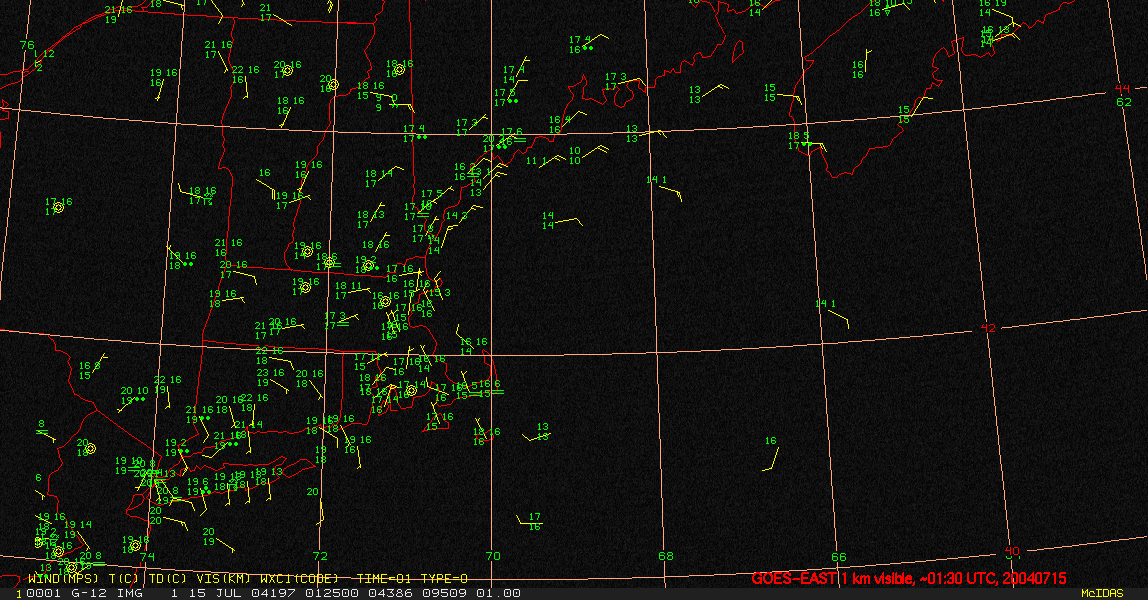
Task: Click the longitude label 72
Action: point(320,556)
